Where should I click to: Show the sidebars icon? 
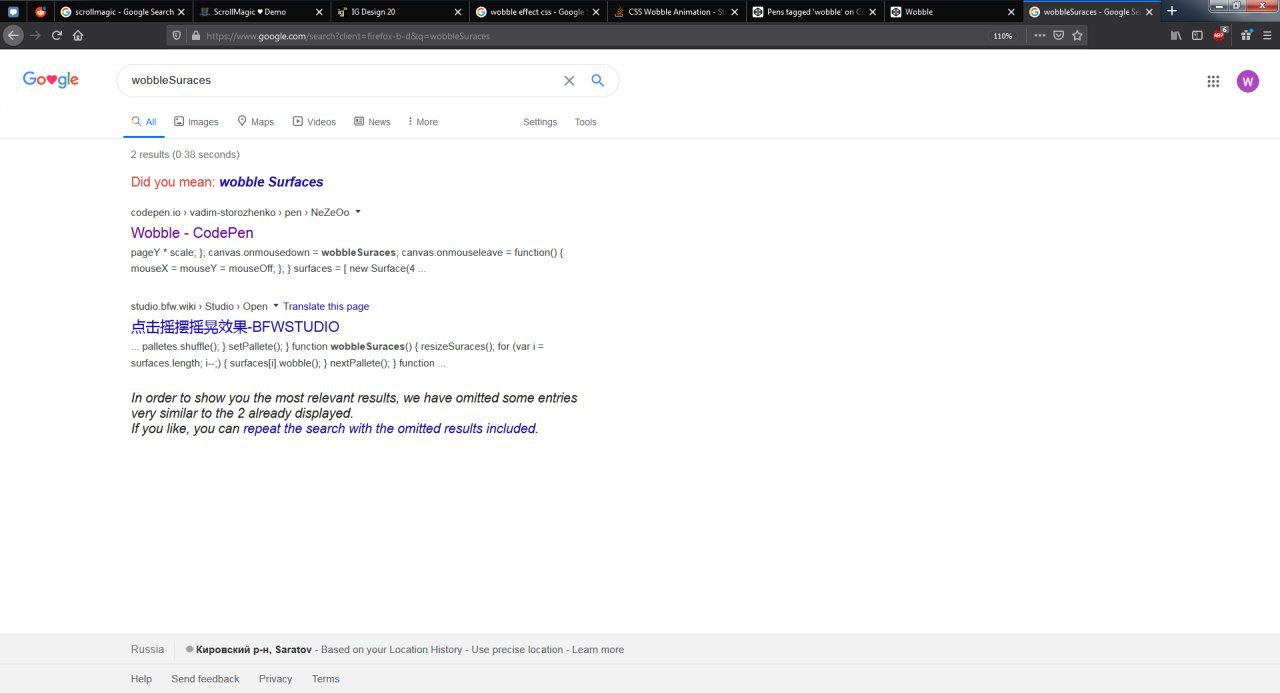pyautogui.click(x=1197, y=35)
